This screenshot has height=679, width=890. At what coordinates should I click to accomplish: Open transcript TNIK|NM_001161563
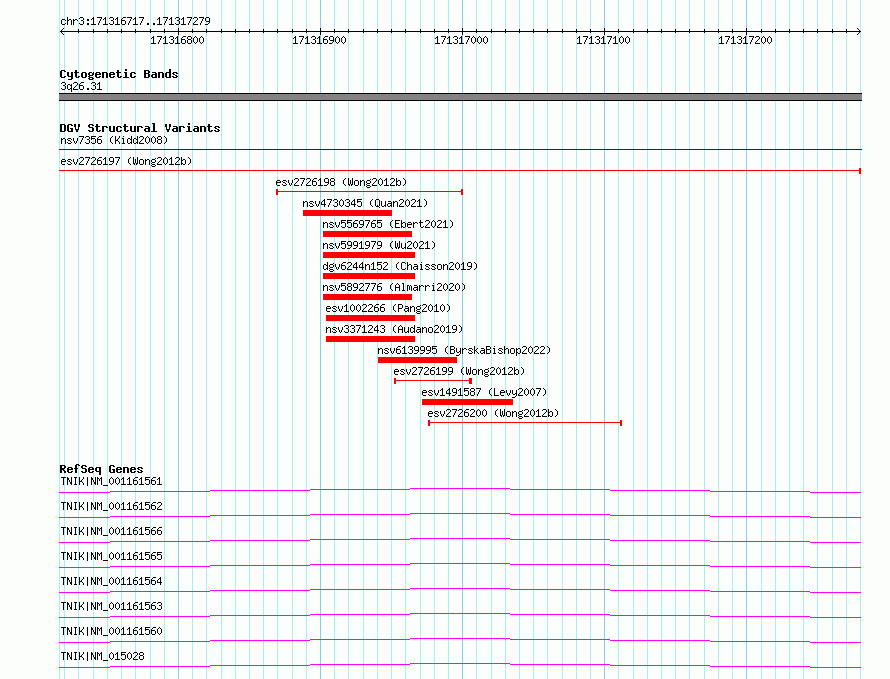[111, 606]
